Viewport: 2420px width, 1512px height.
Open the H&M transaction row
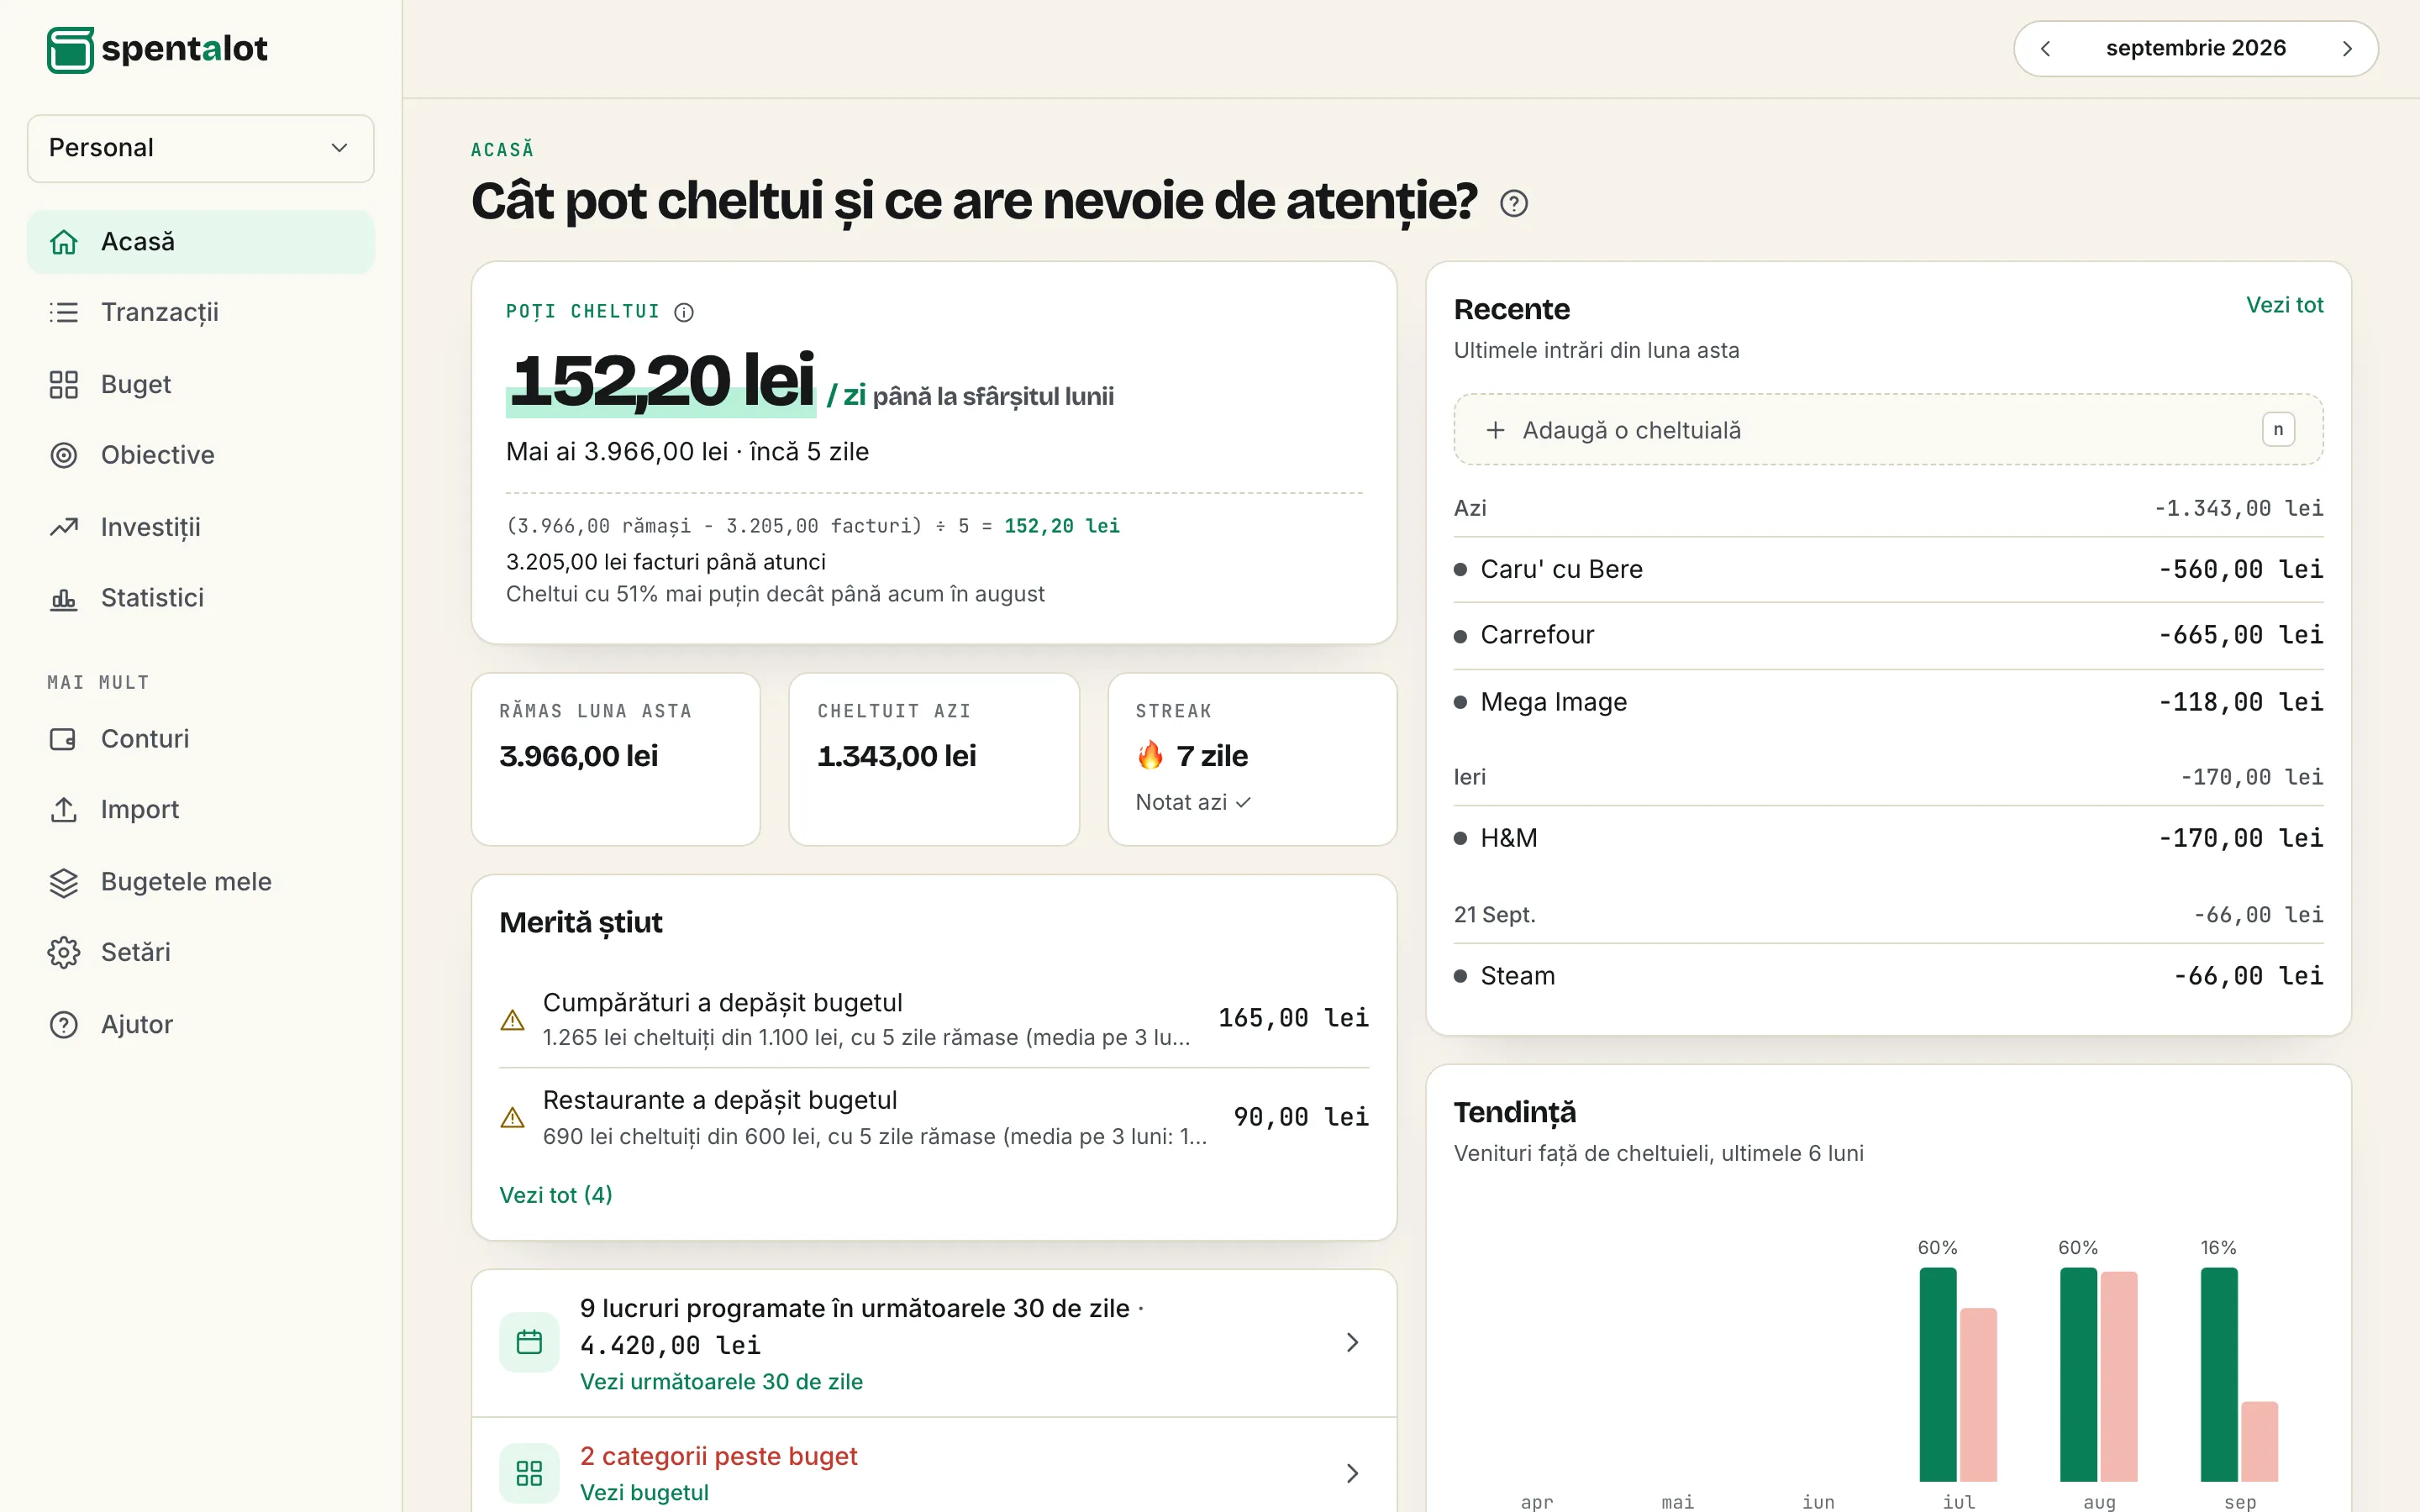1888,838
